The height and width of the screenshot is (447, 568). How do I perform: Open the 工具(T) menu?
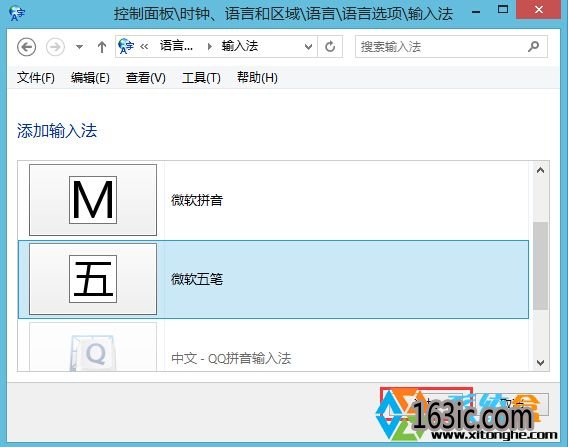point(201,78)
